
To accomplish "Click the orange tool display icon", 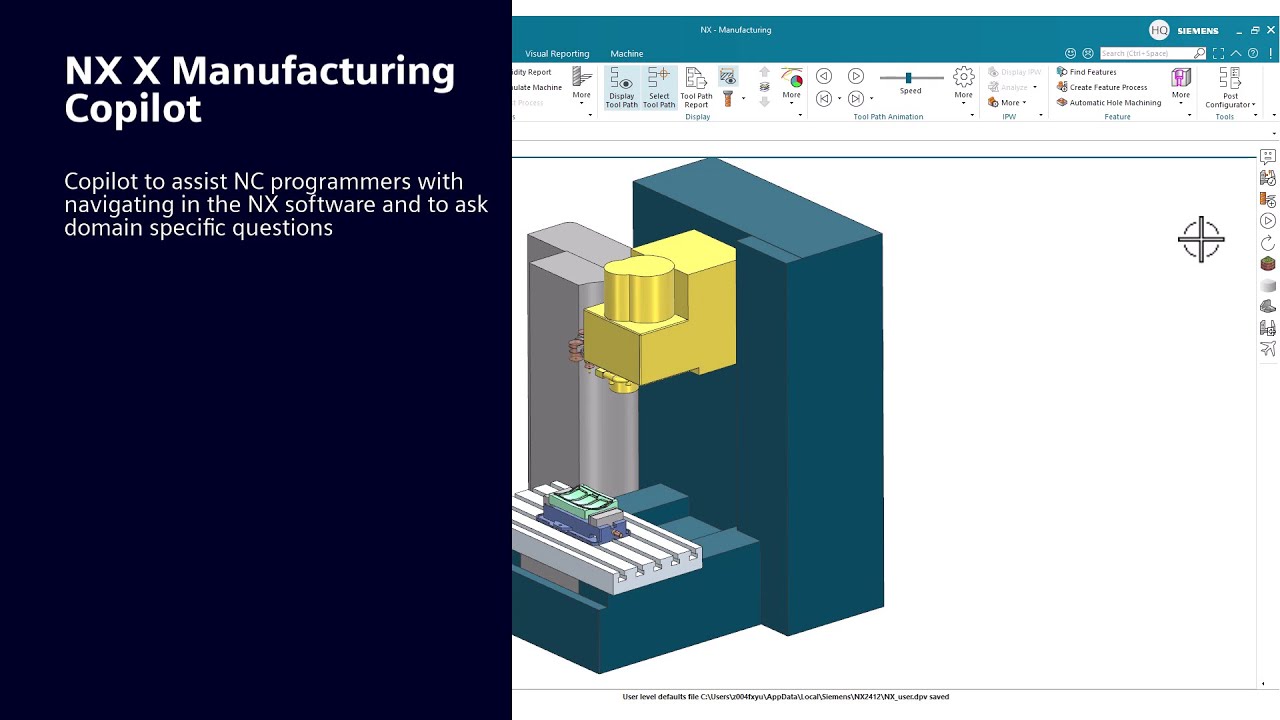I will click(728, 98).
